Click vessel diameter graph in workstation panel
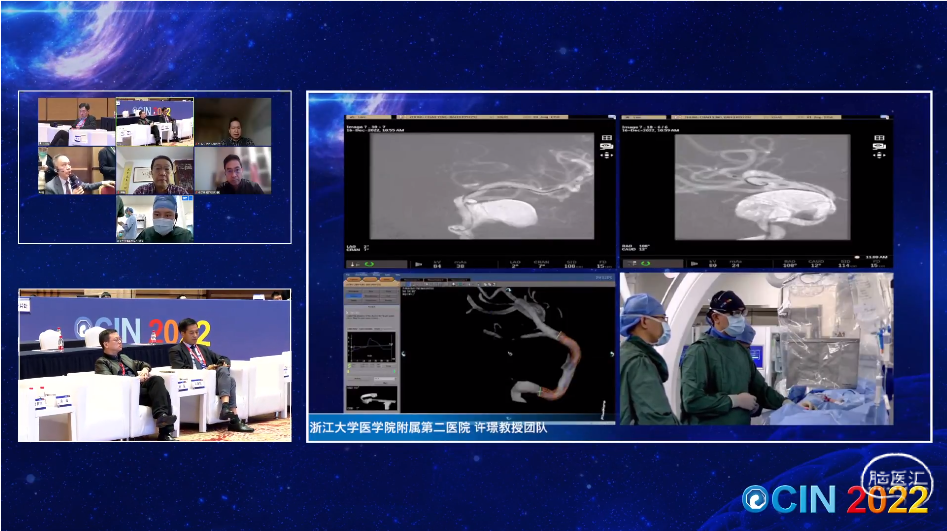 coord(371,347)
